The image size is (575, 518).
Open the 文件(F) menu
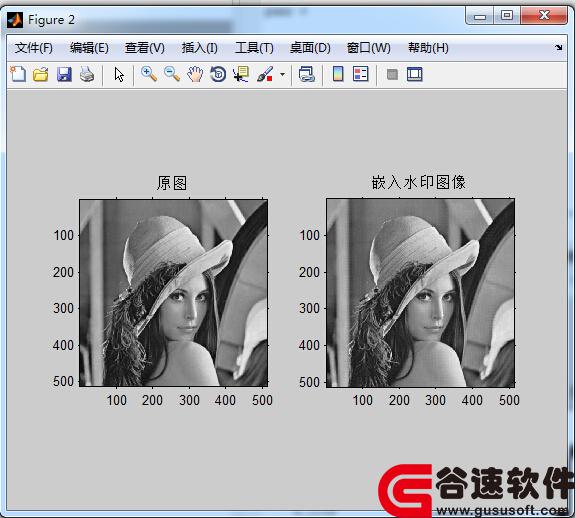(34, 48)
